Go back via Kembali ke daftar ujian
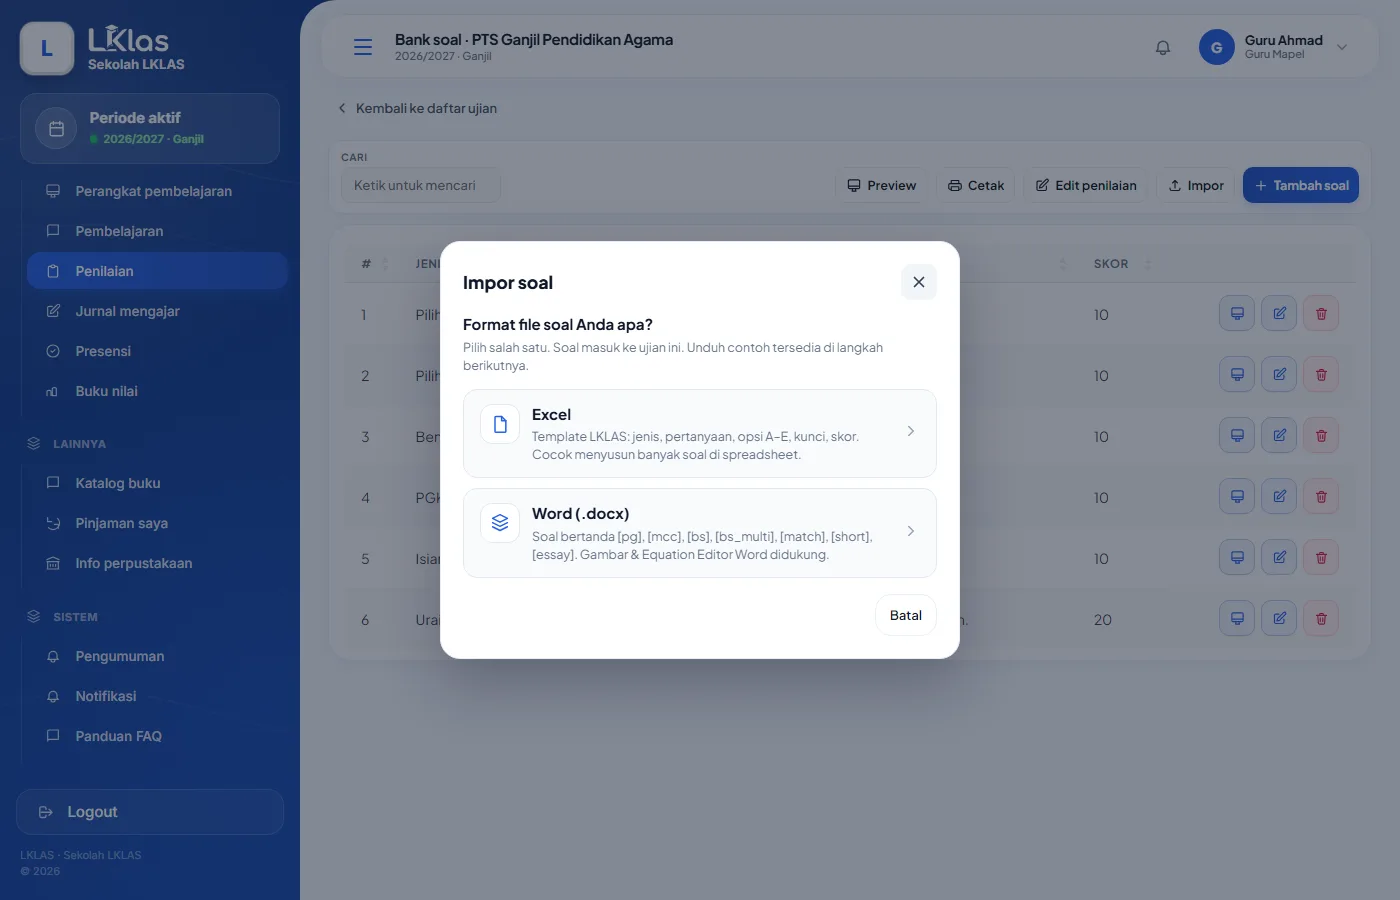Screen dimensions: 1400x900 point(417,108)
